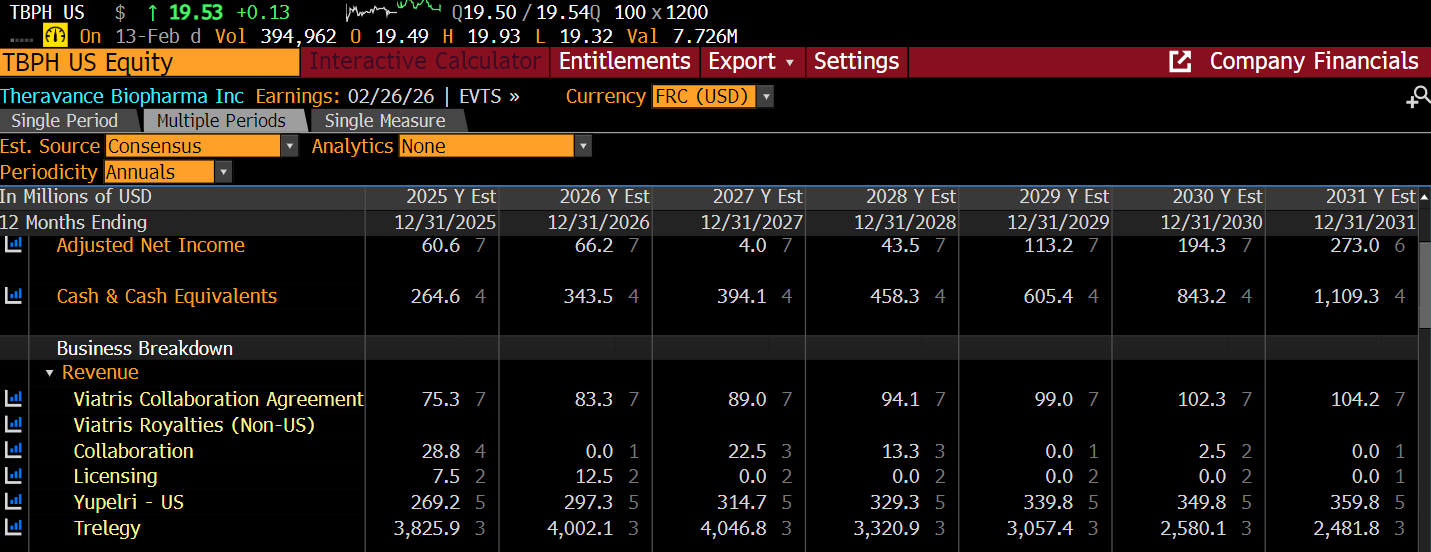This screenshot has width=1431, height=552.
Task: Select the Viatris Royalties (Non-US) label
Action: [194, 425]
